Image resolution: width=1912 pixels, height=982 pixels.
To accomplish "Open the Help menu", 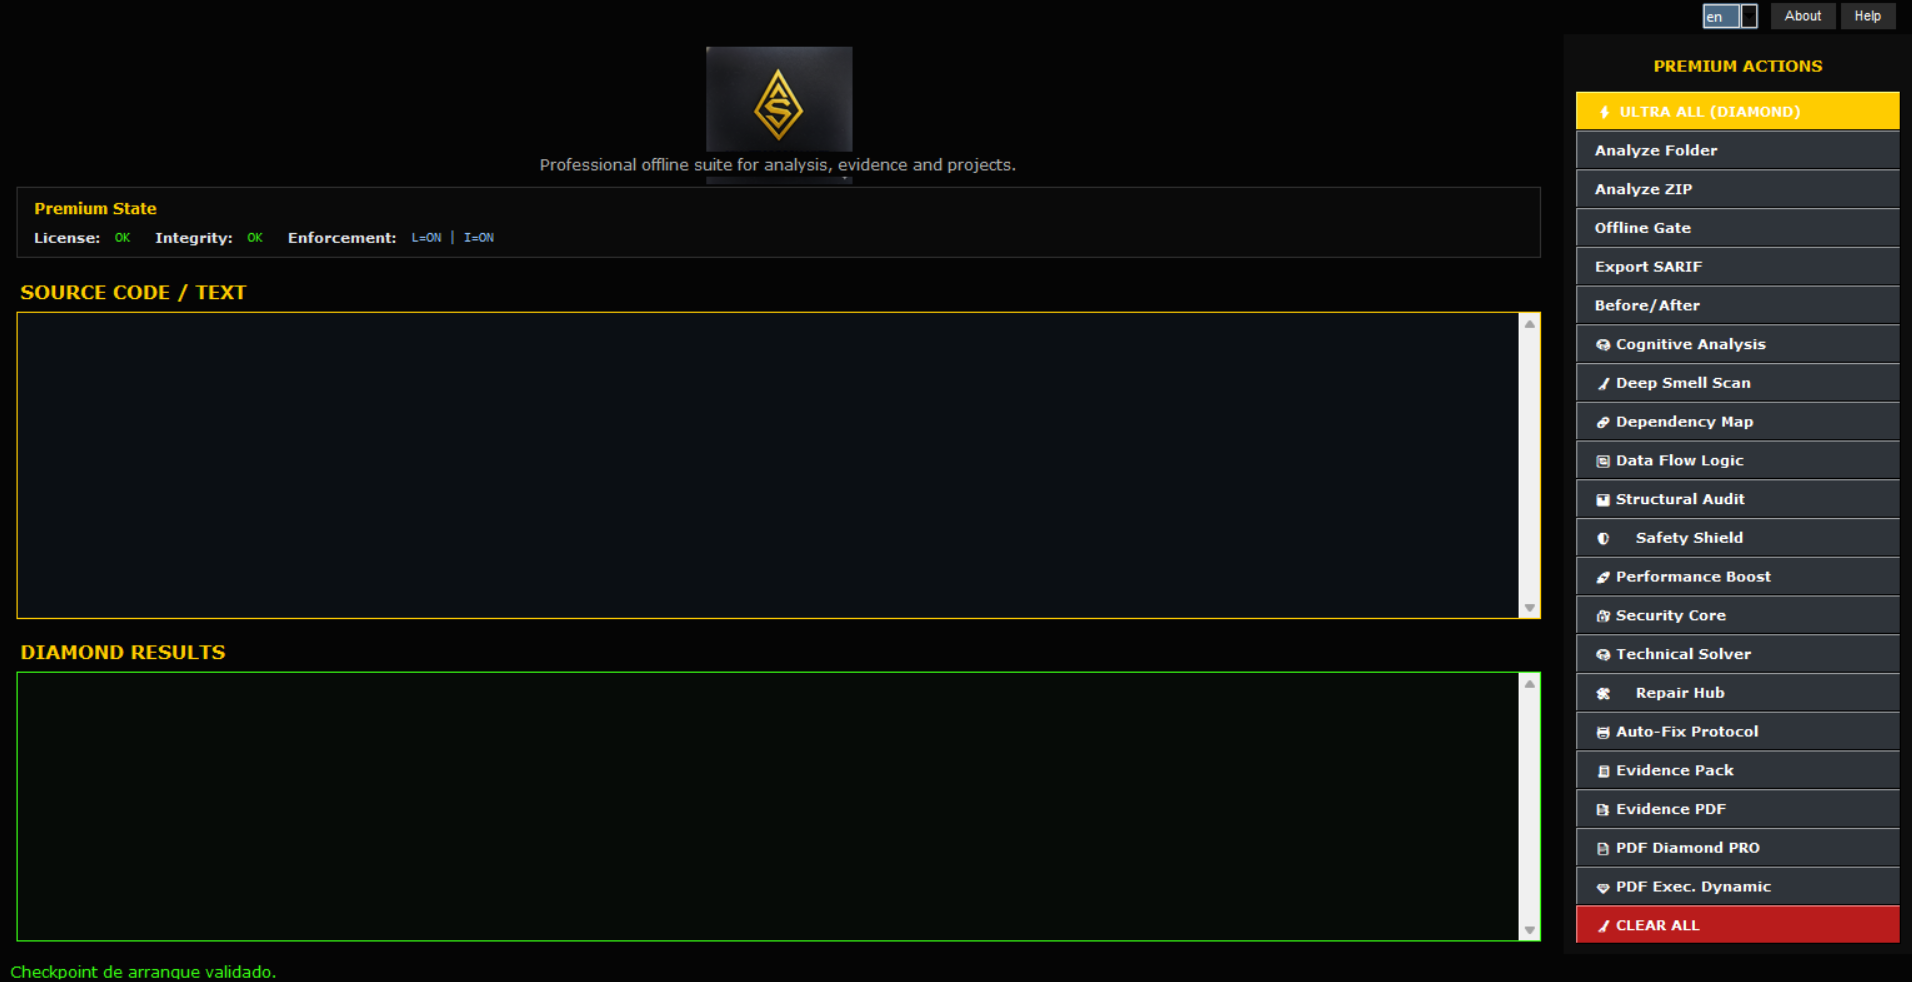I will coord(1867,16).
